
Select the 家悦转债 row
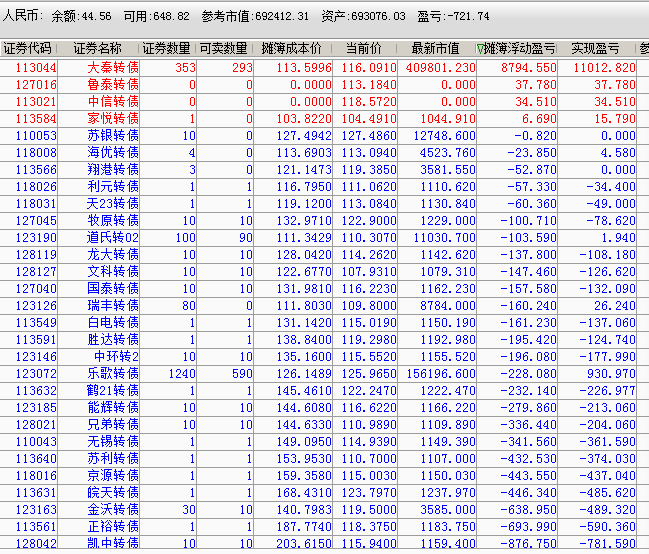[x=324, y=118]
